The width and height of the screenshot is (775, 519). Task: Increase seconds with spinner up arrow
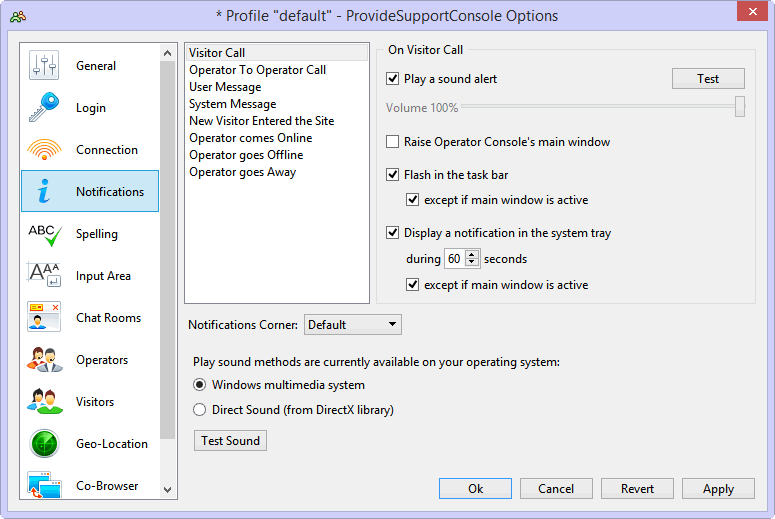tap(472, 255)
